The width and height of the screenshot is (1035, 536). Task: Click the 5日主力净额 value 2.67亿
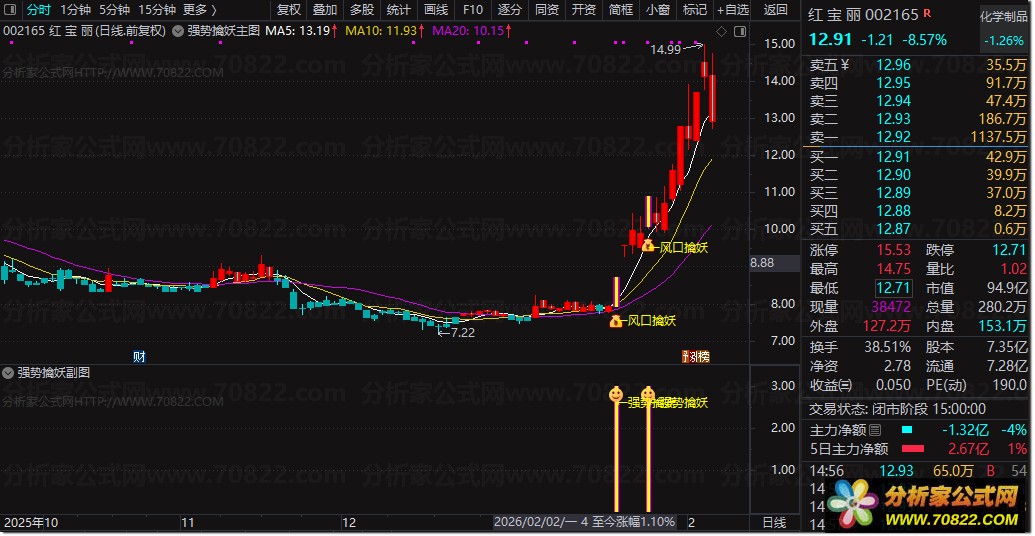(x=968, y=450)
